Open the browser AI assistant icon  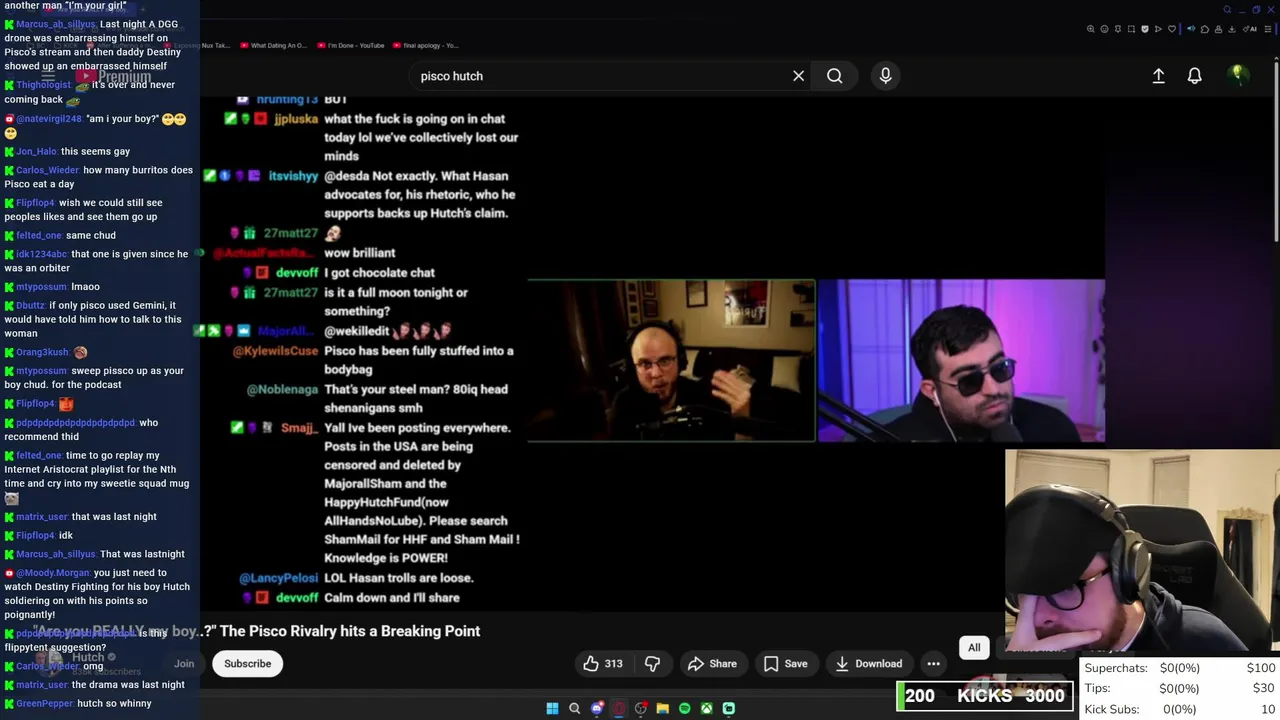pos(1250,29)
